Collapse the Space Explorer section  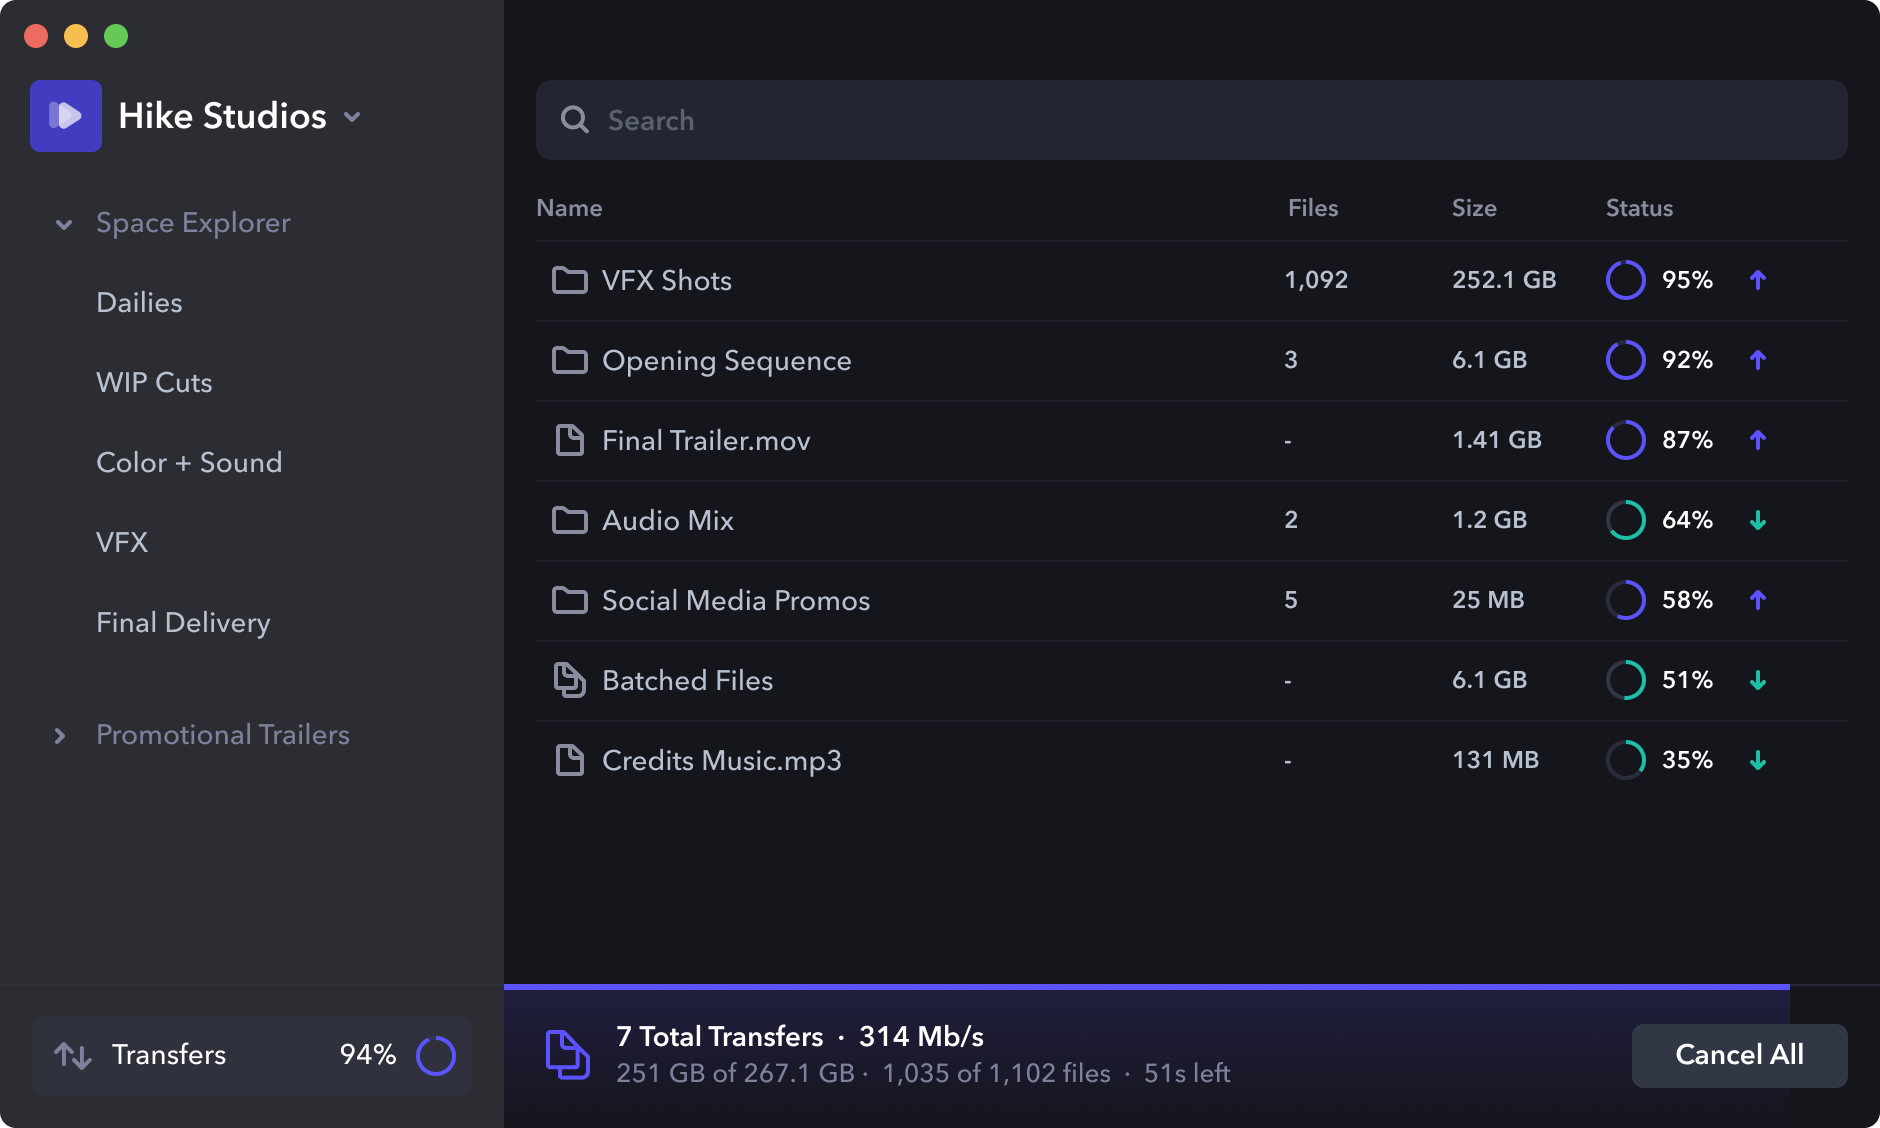[x=64, y=224]
